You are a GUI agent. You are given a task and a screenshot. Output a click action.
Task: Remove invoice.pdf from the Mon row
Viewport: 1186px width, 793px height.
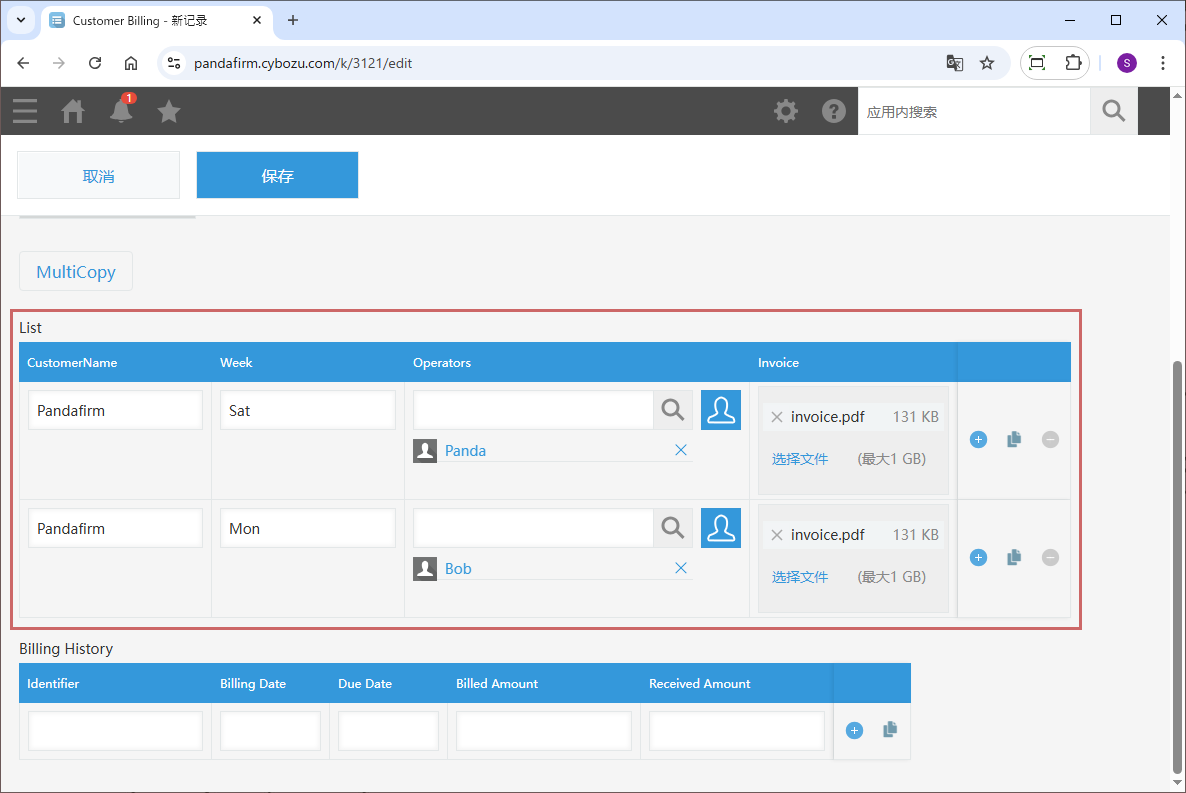click(x=777, y=535)
